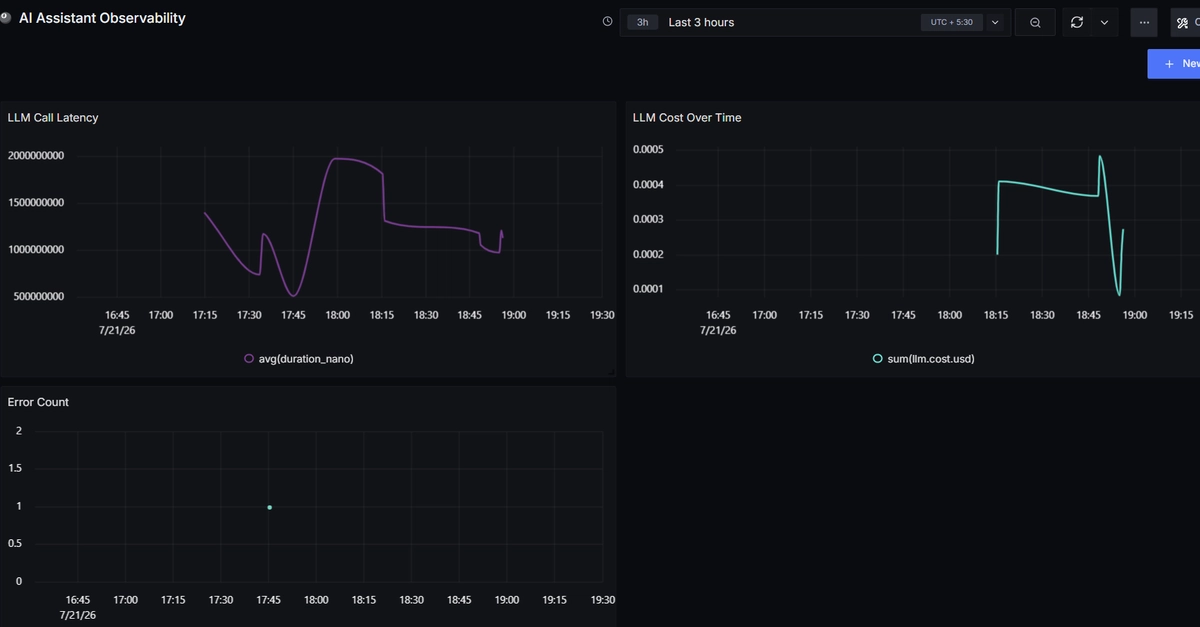Screen dimensions: 1200x627
Task: Click the AI Assistant Observability dashboard title
Action: pyautogui.click(x=102, y=18)
